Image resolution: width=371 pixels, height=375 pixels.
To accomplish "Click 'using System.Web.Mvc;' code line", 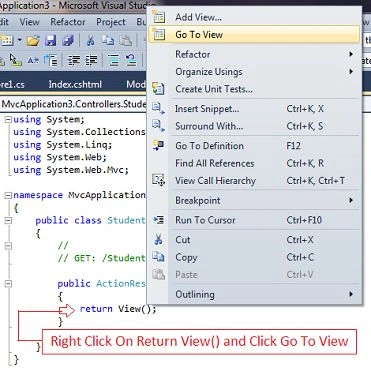I will click(x=71, y=170).
